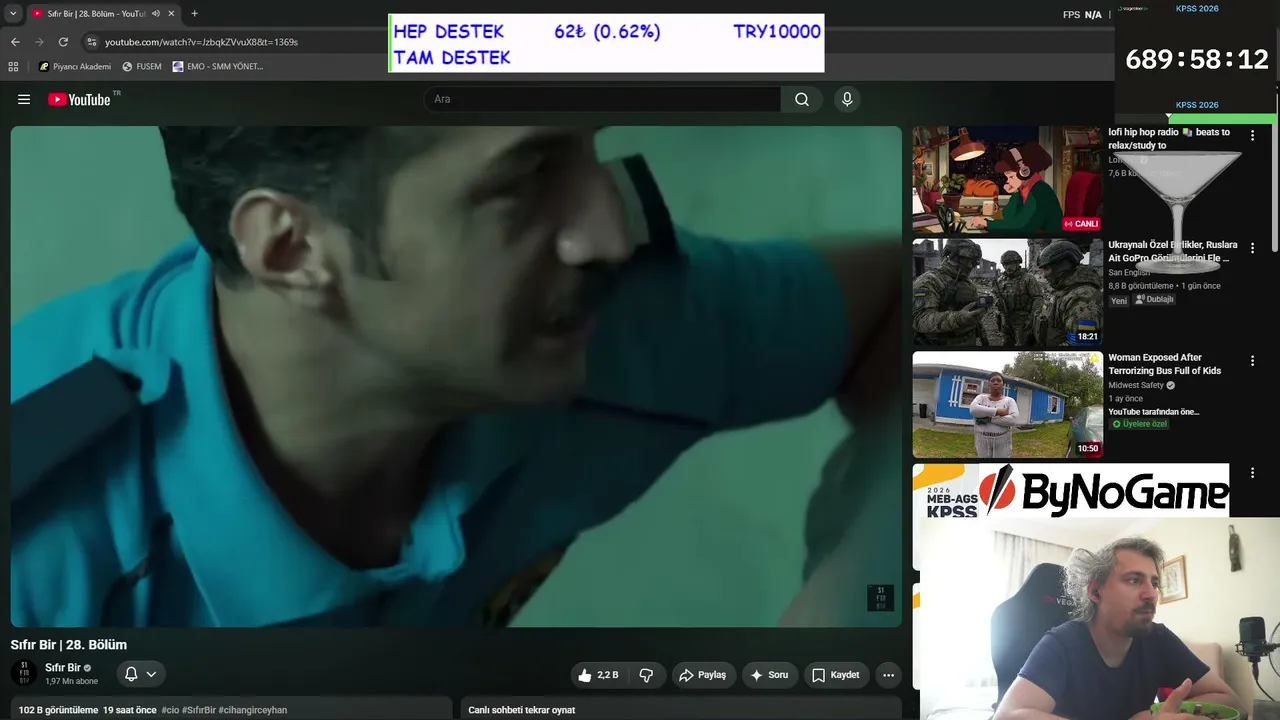
Task: Visit the Midwest Safety channel
Action: click(1136, 385)
